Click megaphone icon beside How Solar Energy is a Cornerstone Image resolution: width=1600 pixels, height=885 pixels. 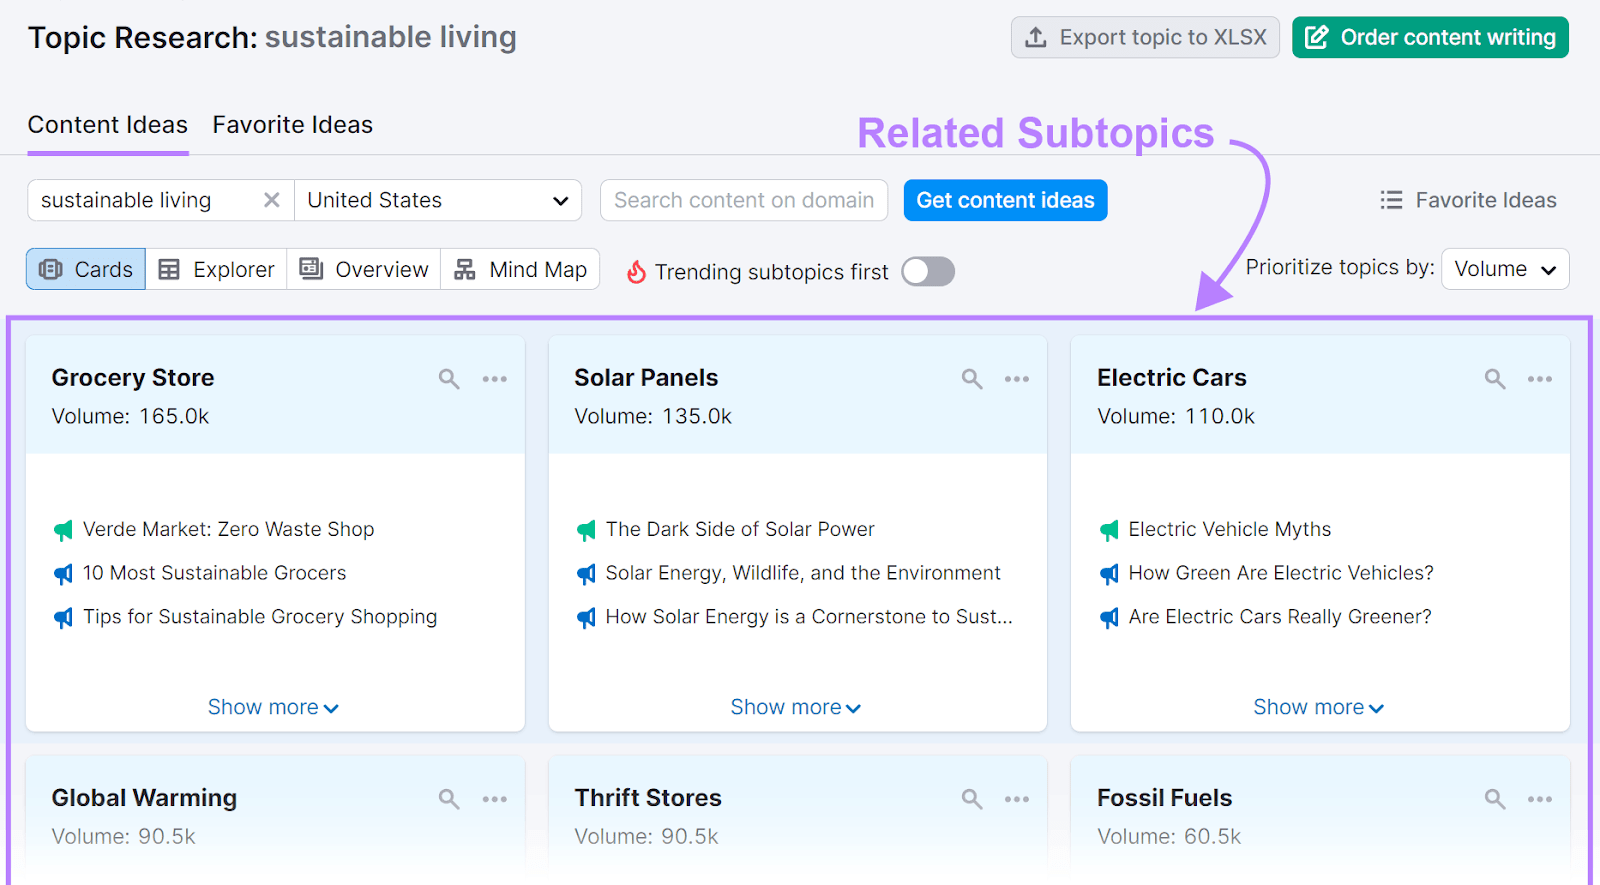tap(586, 618)
